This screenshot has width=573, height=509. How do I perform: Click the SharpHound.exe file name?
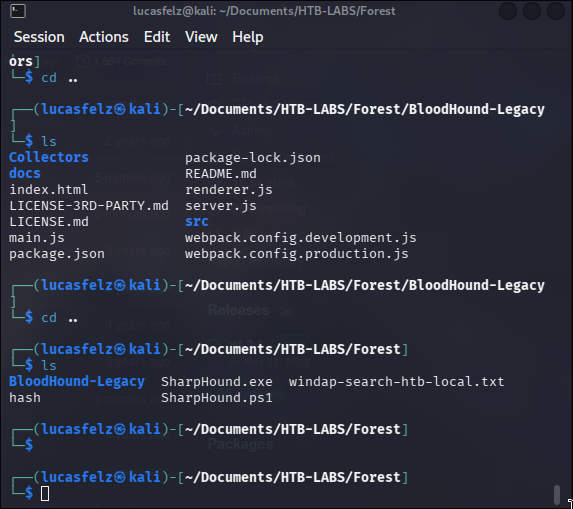pyautogui.click(x=217, y=382)
